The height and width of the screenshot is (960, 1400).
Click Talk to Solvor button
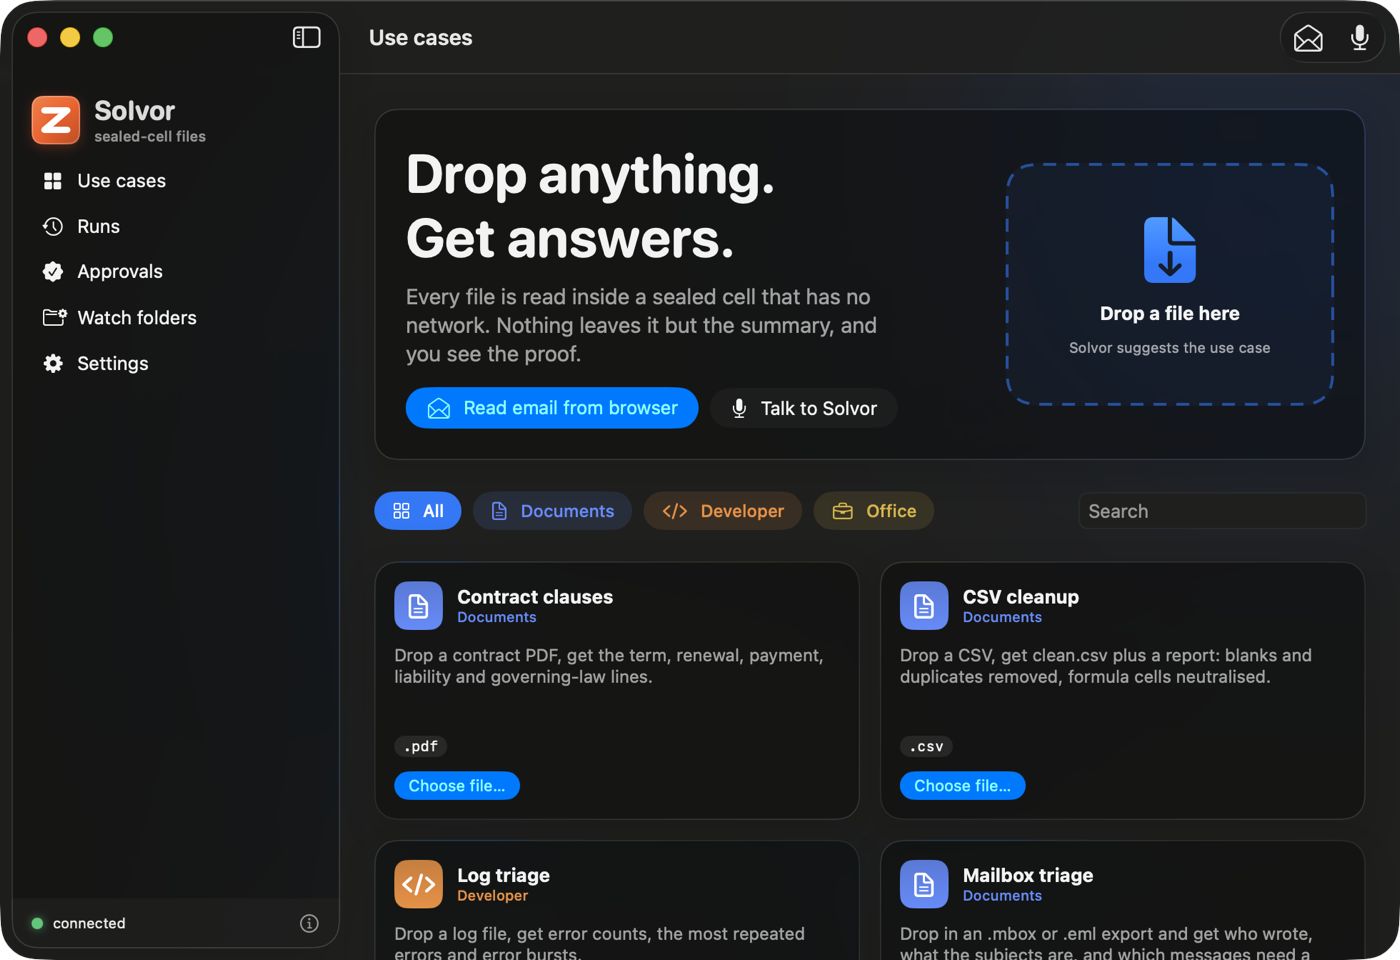(x=804, y=408)
